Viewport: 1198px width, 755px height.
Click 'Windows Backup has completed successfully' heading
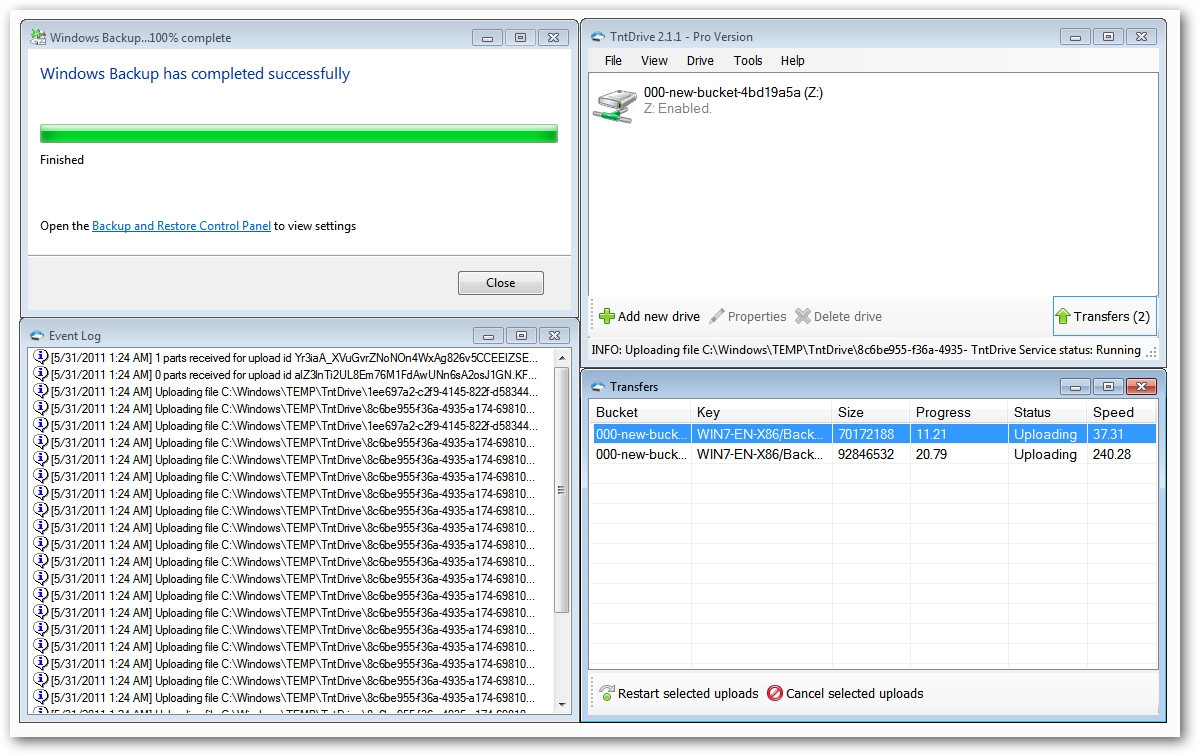pos(195,73)
